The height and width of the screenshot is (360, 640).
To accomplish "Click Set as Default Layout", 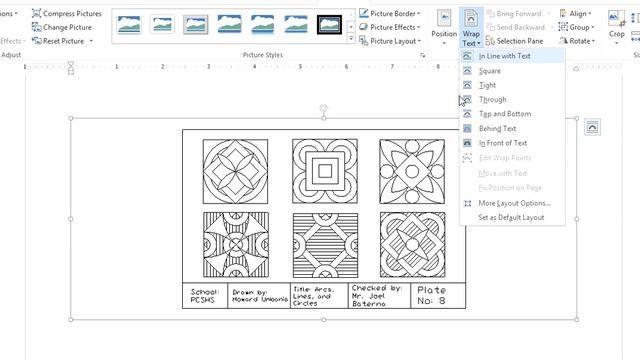I will coord(512,217).
